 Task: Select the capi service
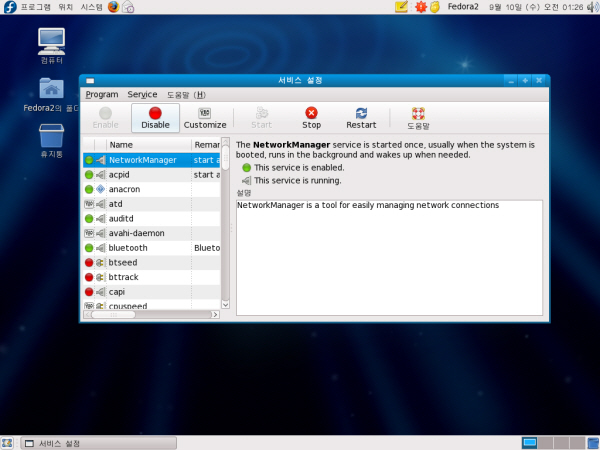[x=152, y=292]
